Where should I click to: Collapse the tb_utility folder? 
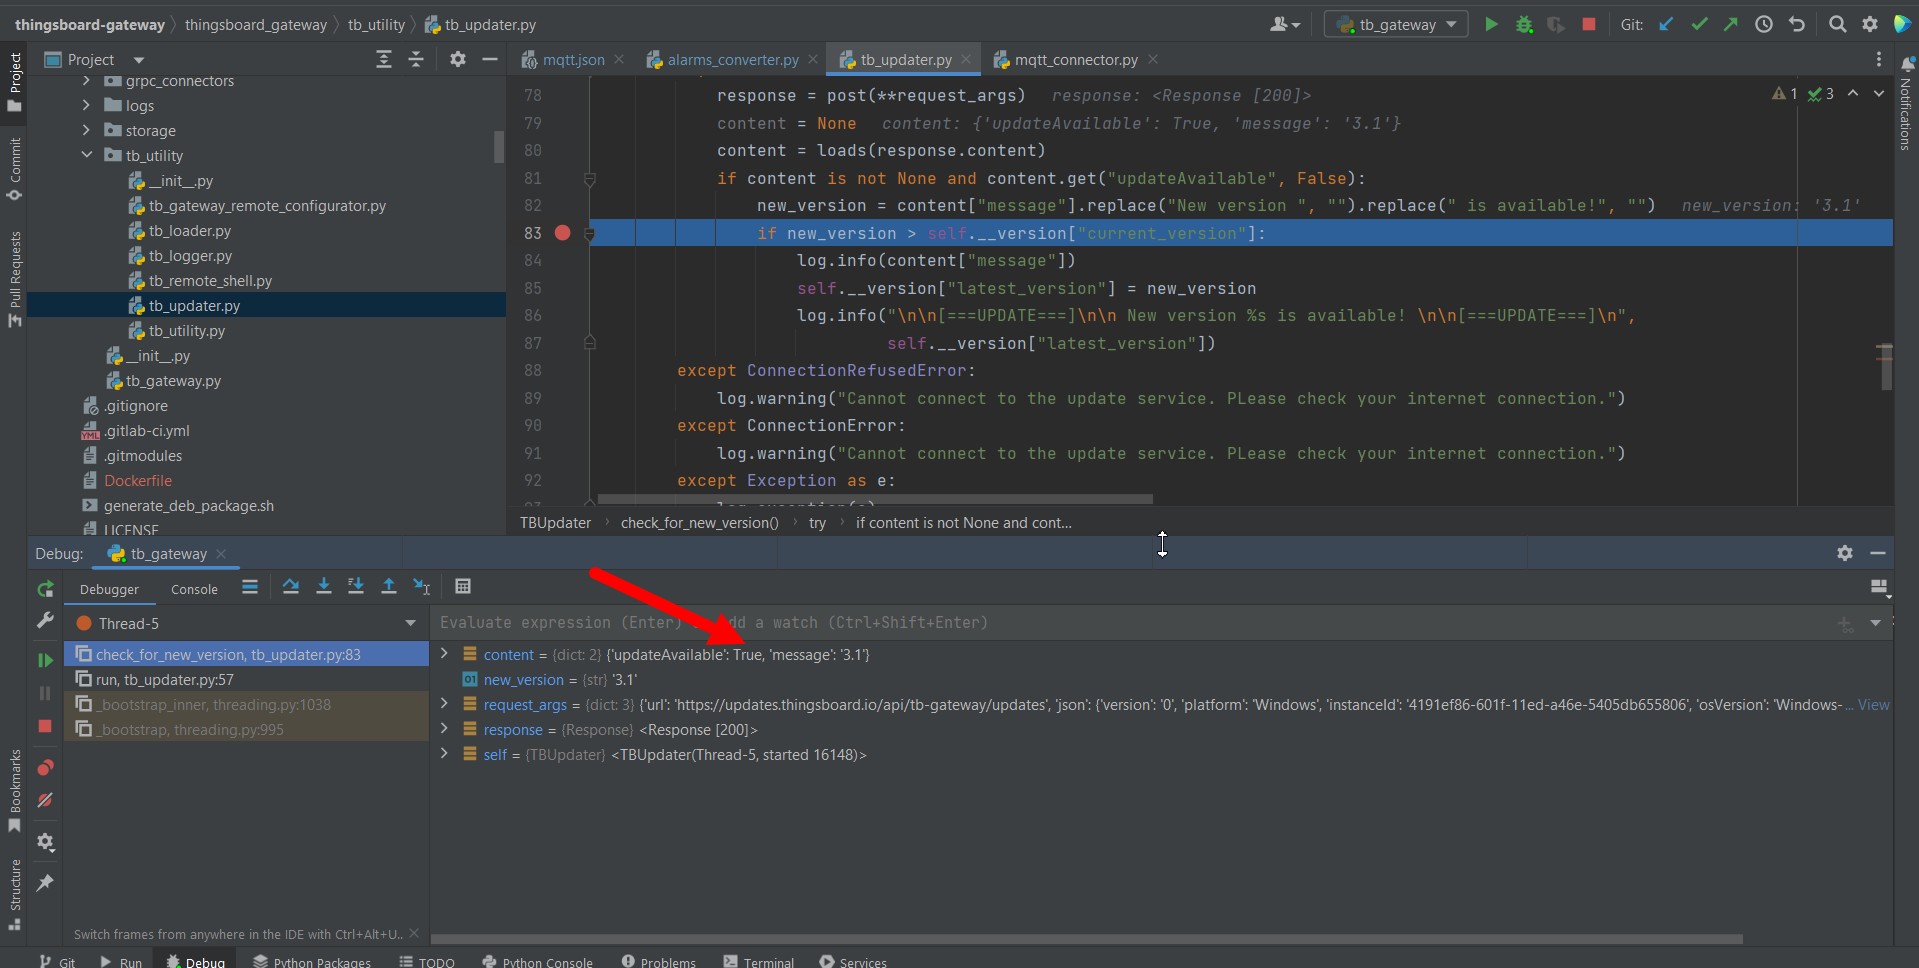[x=87, y=155]
